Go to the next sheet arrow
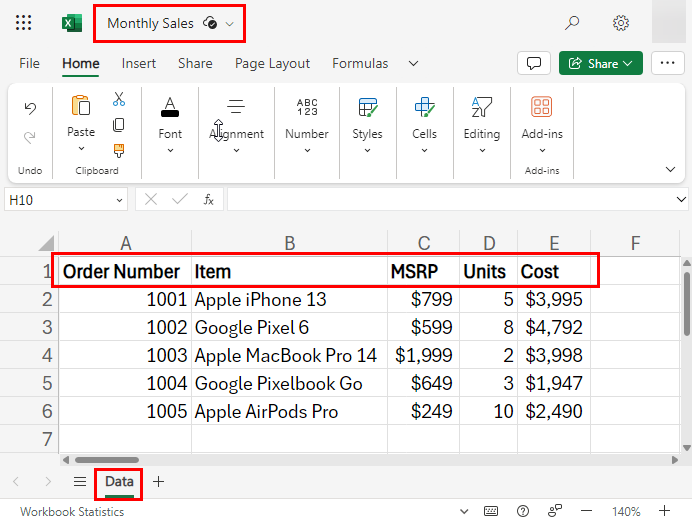Viewport: 692px width, 520px height. click(48, 481)
